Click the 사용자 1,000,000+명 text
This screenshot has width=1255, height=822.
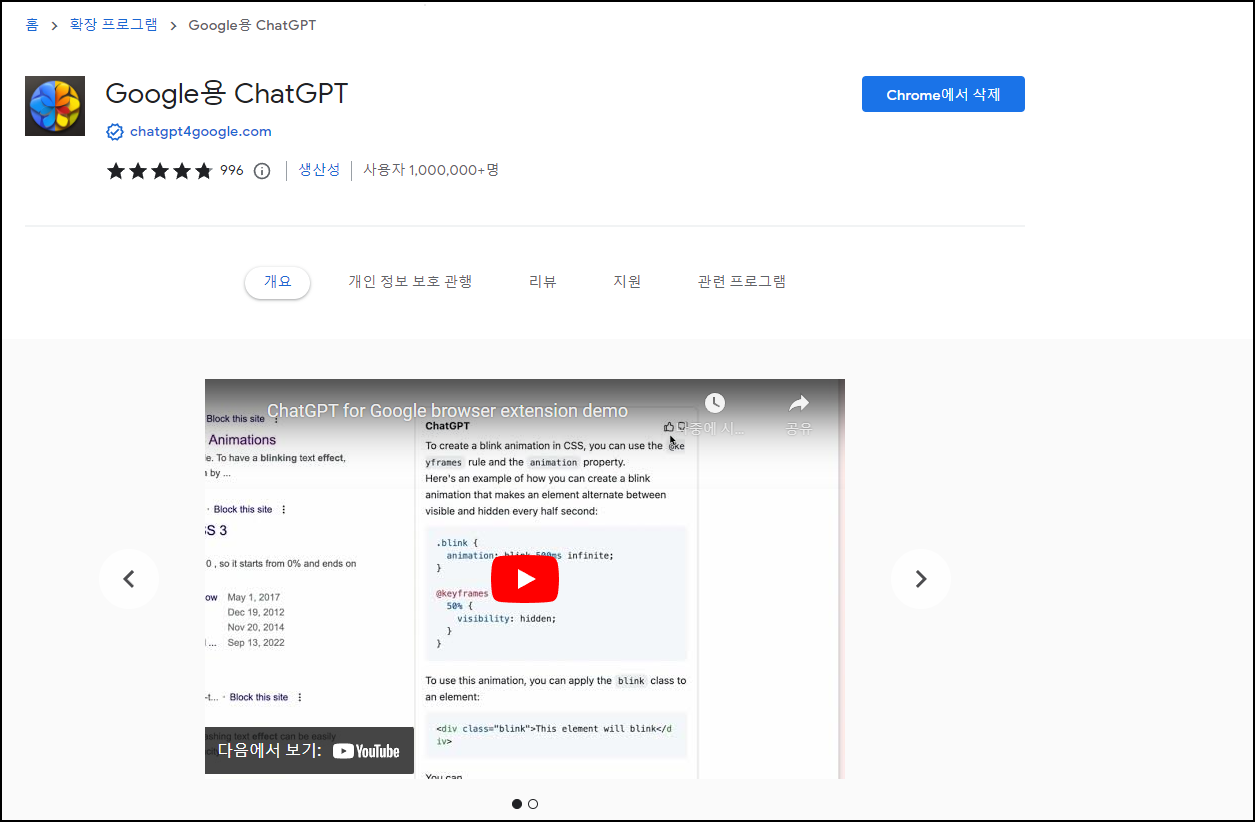point(431,170)
